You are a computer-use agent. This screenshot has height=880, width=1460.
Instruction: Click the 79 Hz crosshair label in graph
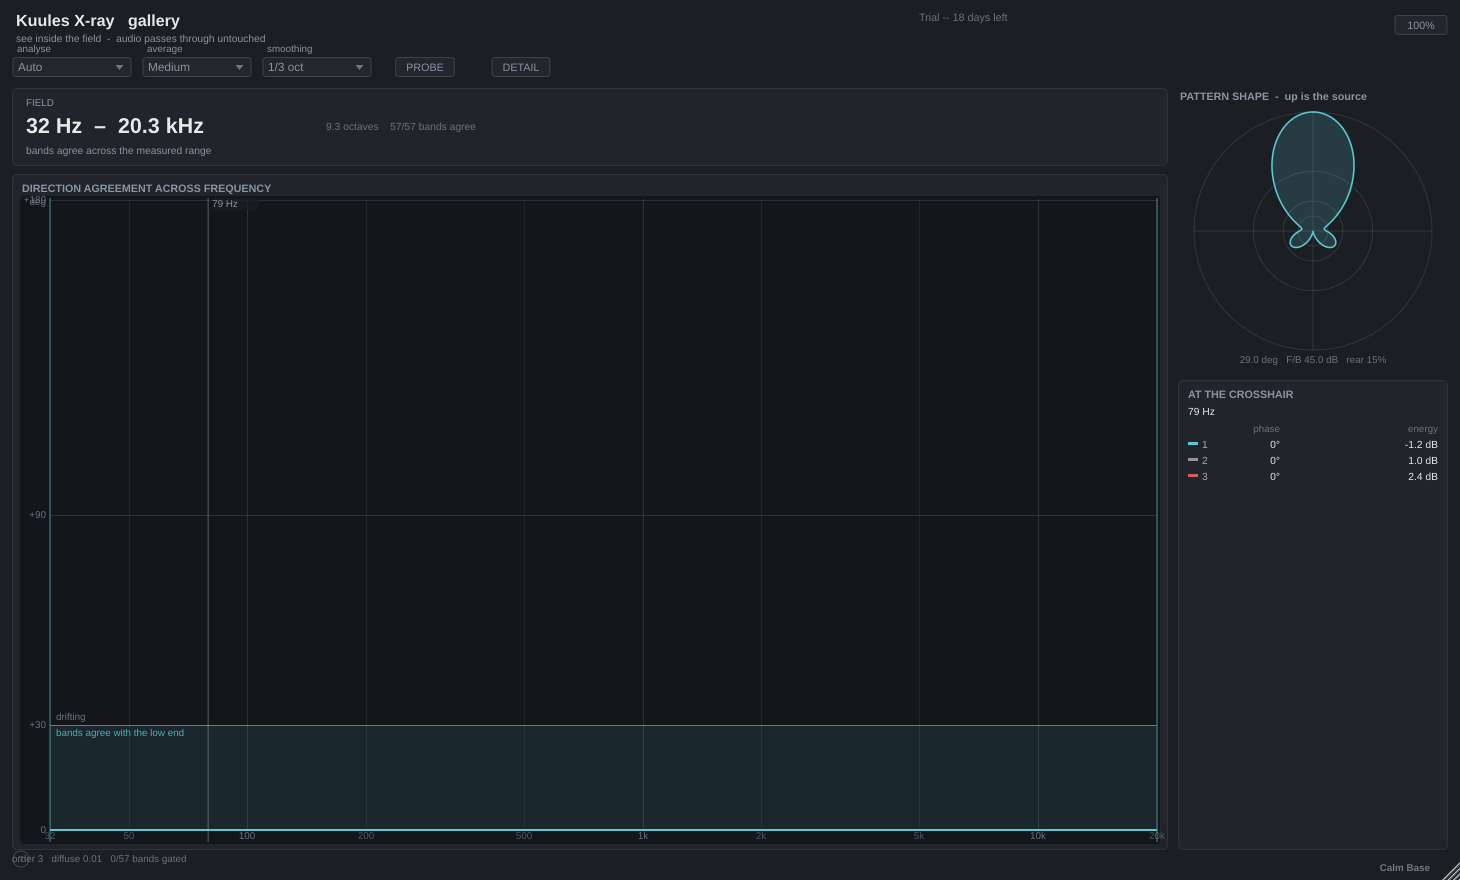point(225,204)
